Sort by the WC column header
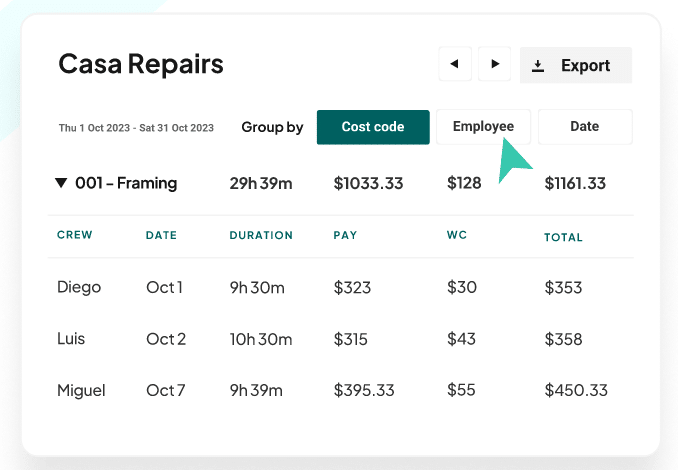The width and height of the screenshot is (678, 470). click(x=457, y=236)
